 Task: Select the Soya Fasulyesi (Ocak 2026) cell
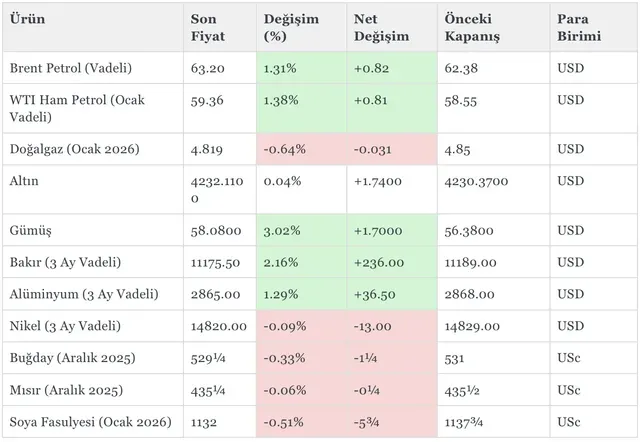(x=88, y=422)
